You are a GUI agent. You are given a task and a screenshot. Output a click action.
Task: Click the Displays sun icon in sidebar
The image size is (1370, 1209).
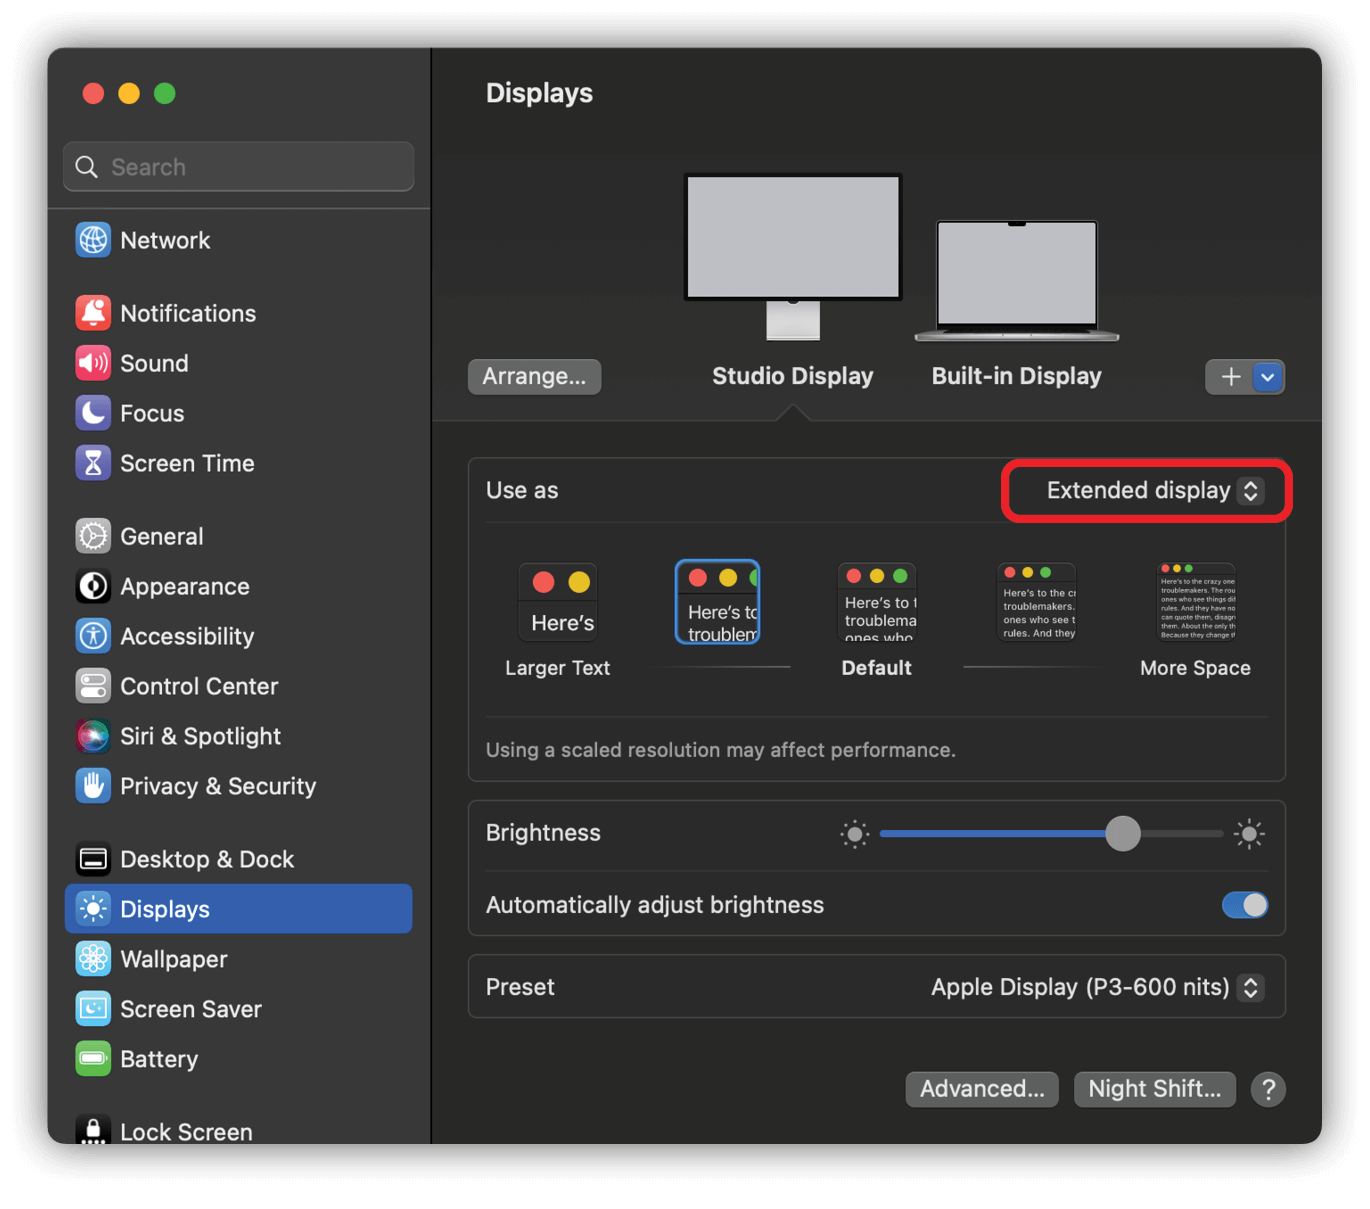point(93,909)
